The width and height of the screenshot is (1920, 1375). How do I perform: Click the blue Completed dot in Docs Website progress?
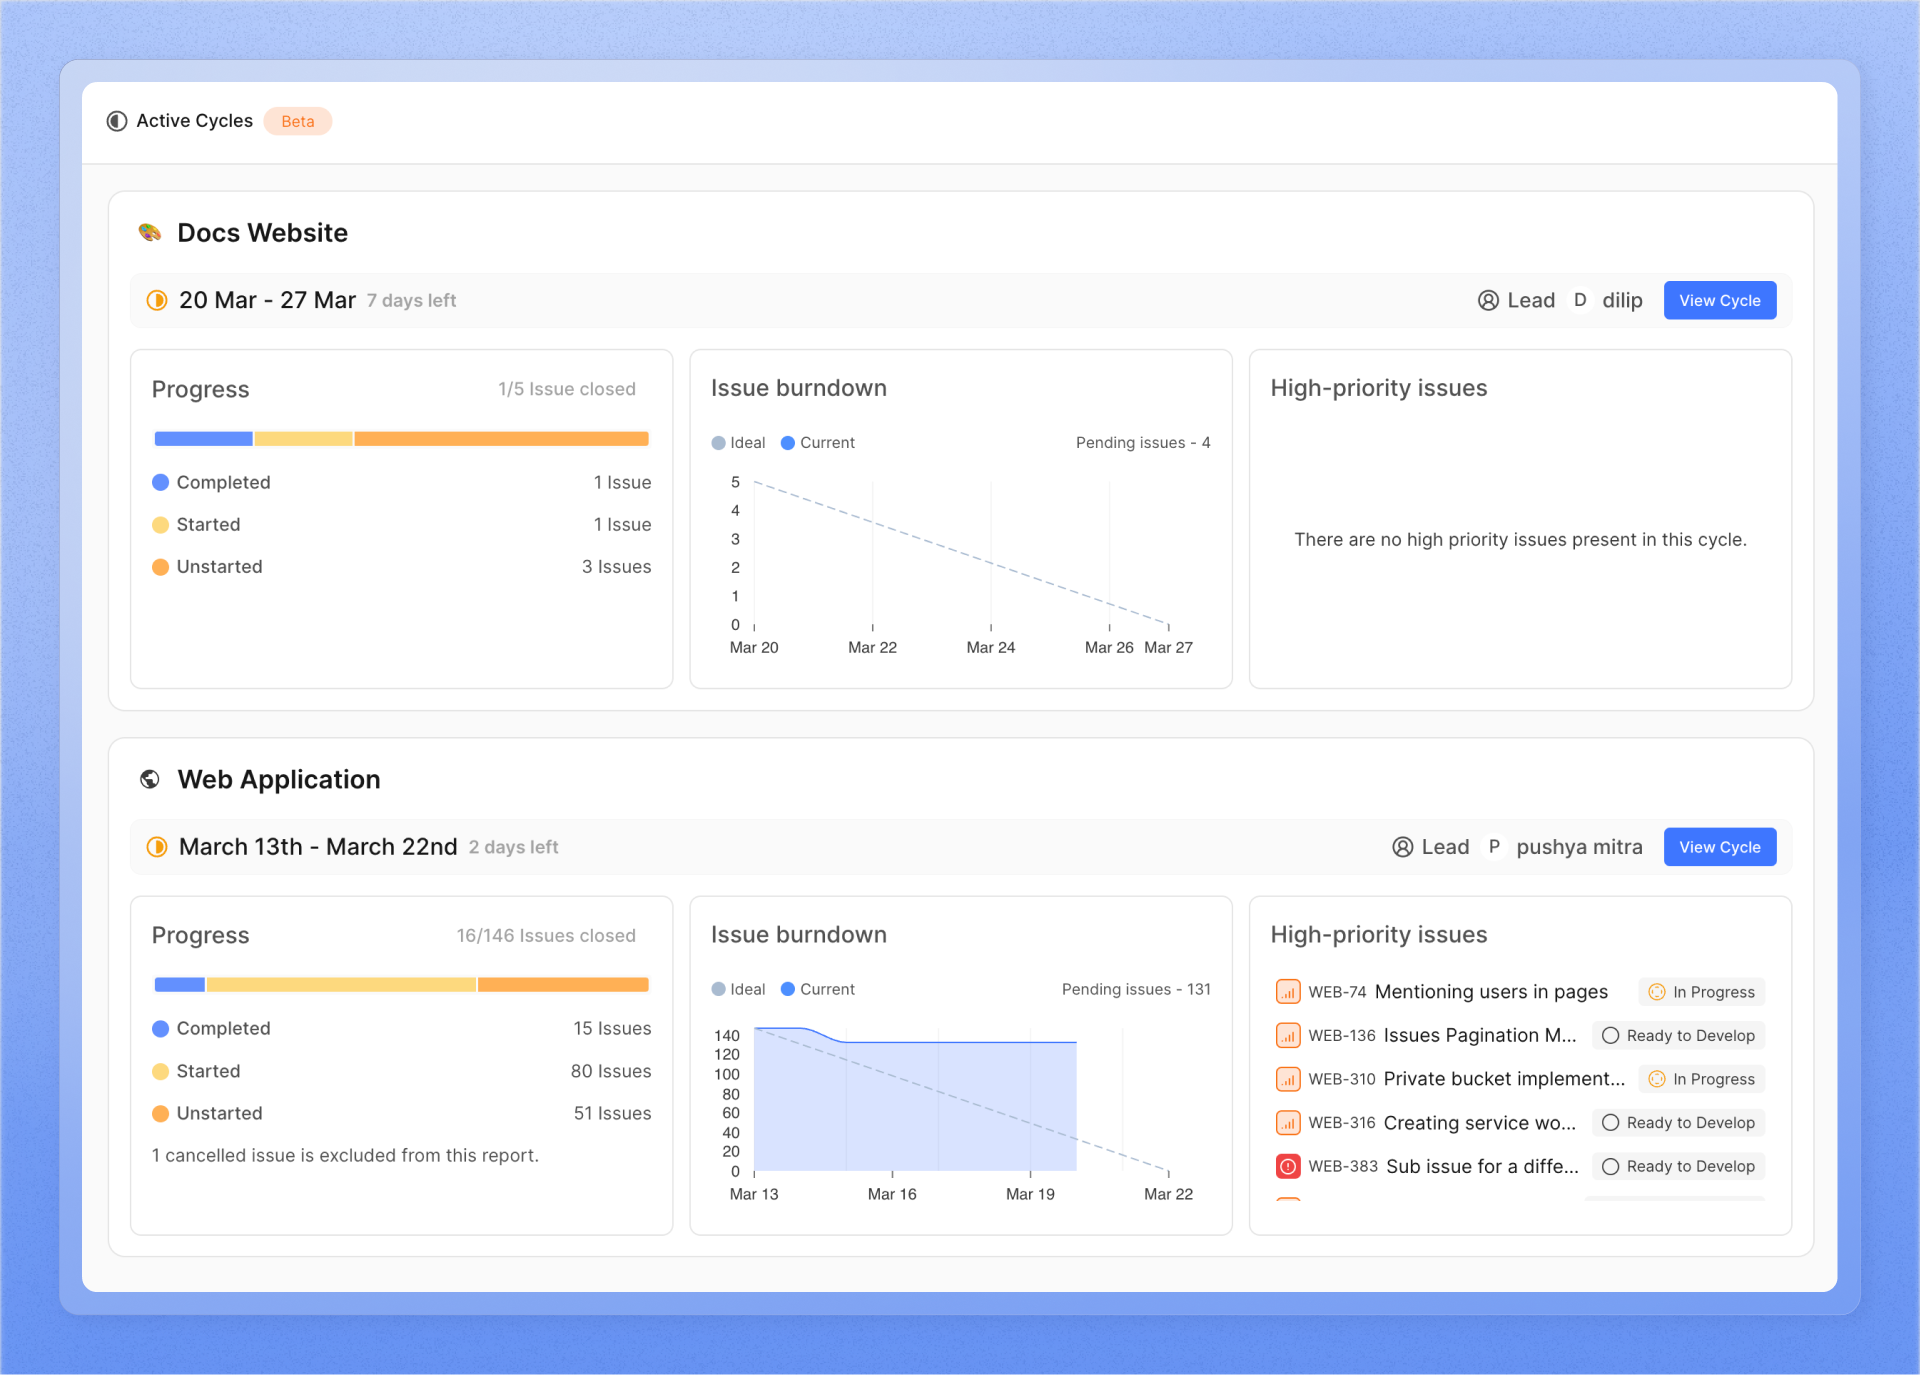point(160,482)
